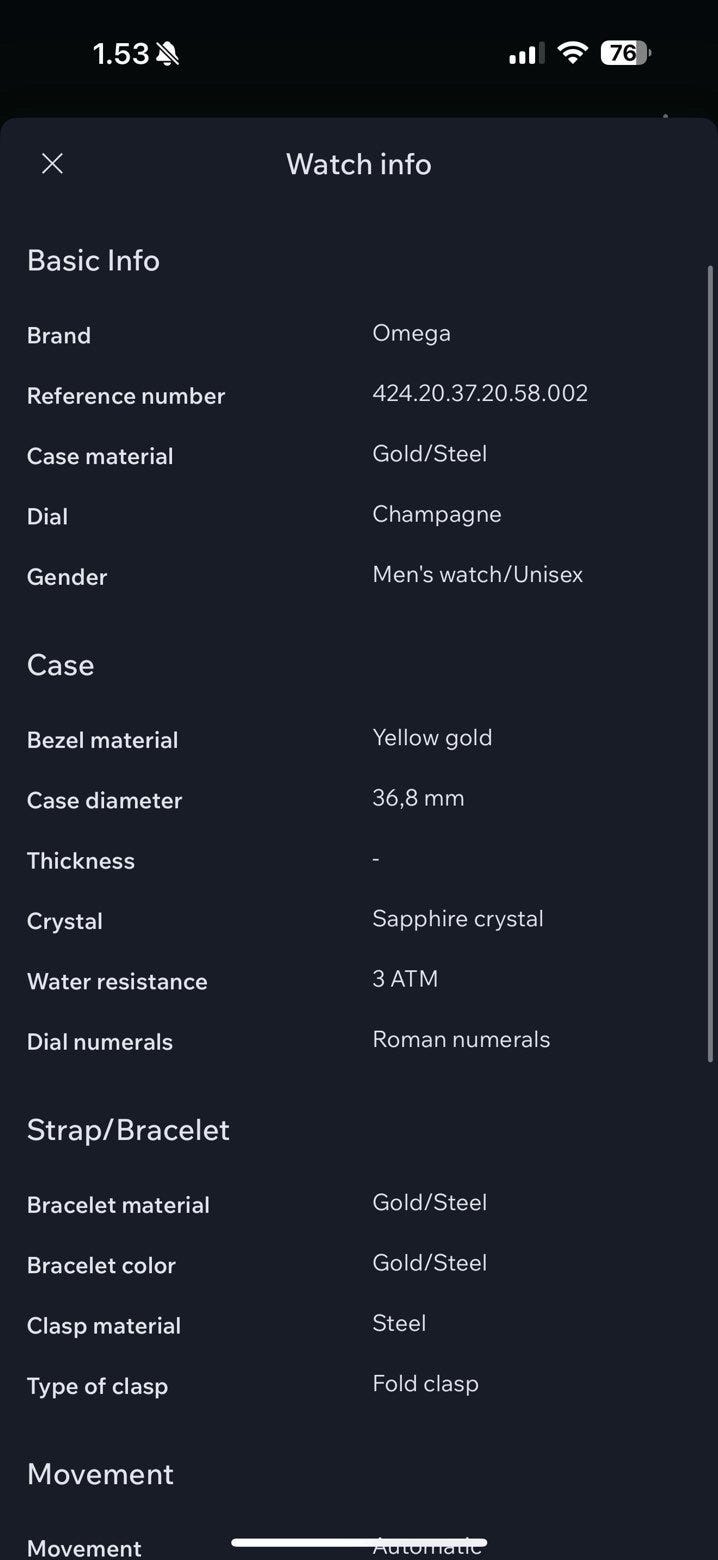
Task: Tap the Roman numerals value
Action: 461,1039
